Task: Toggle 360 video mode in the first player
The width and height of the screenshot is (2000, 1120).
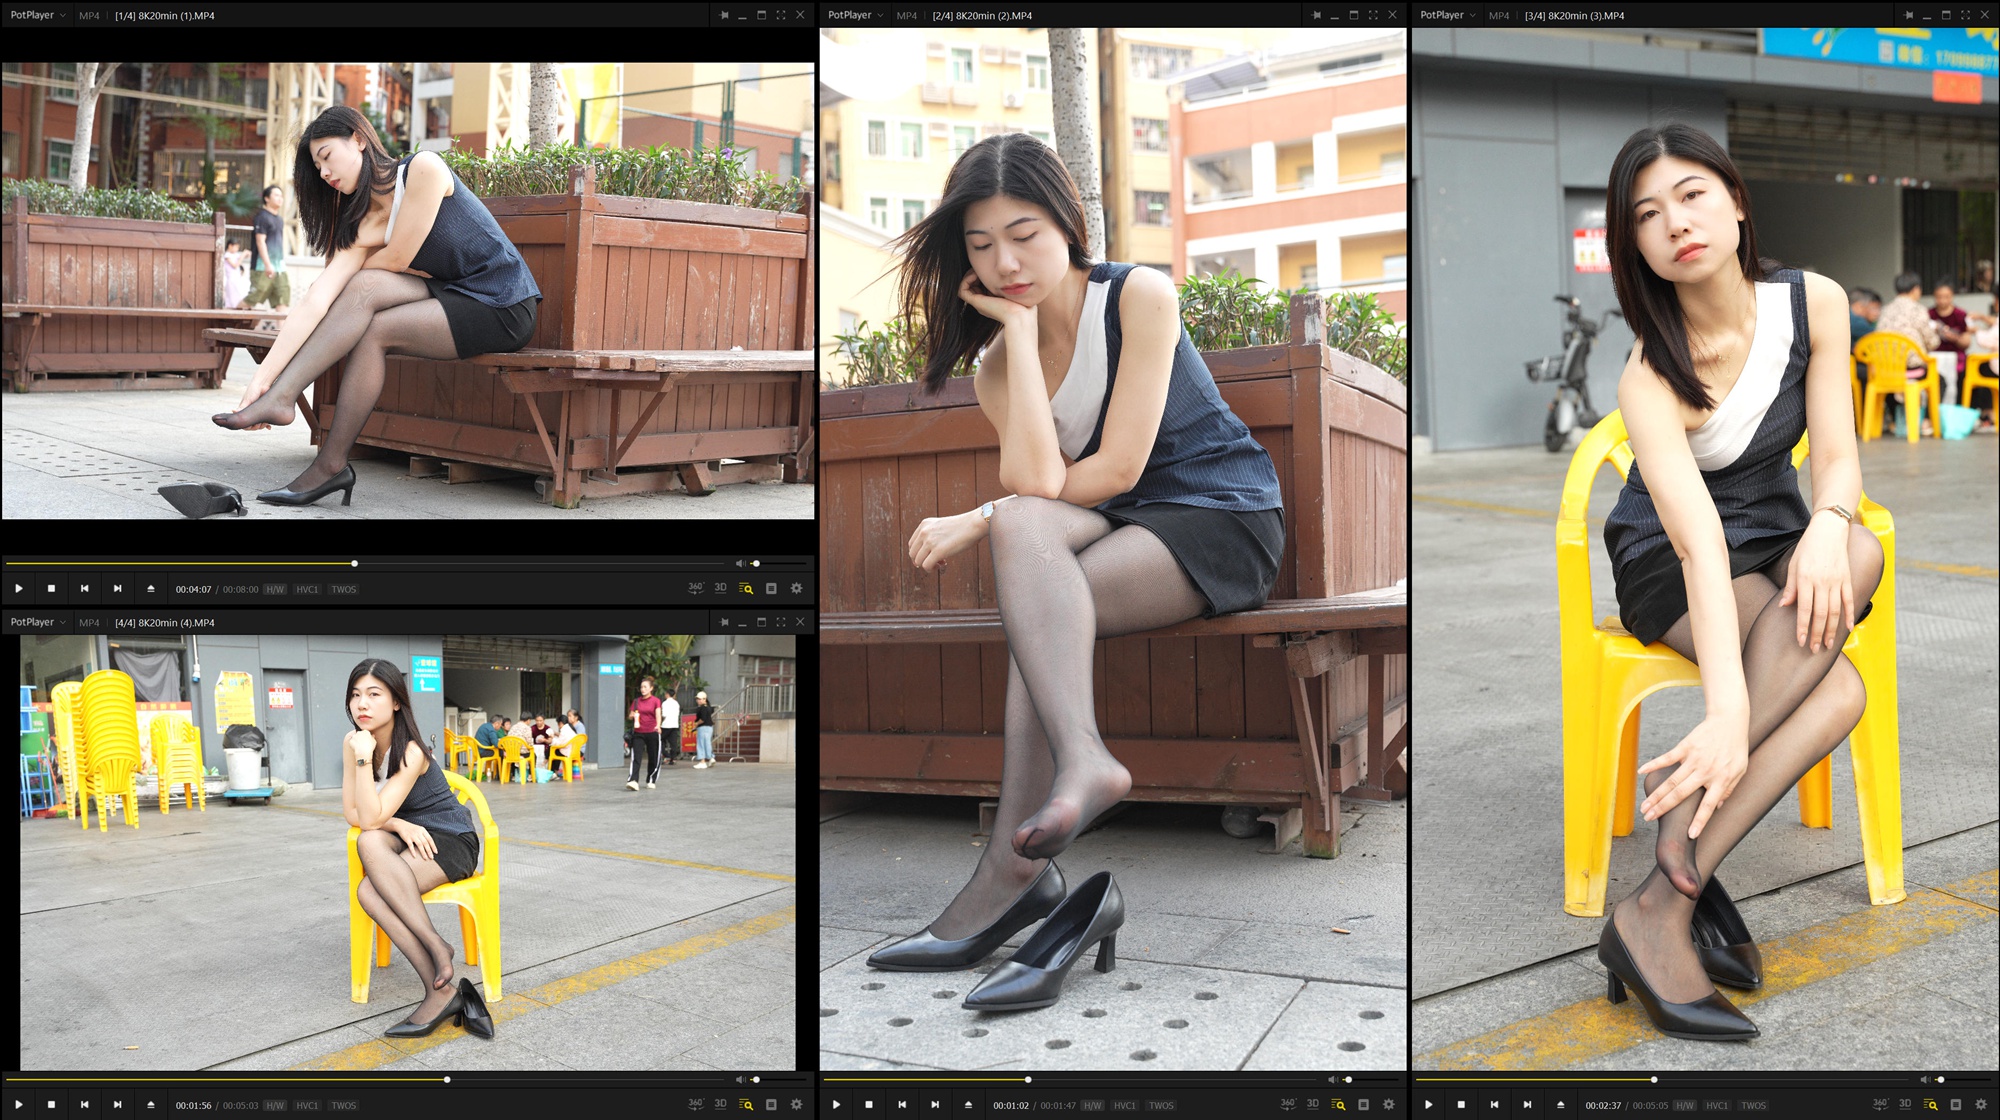Action: pos(695,589)
